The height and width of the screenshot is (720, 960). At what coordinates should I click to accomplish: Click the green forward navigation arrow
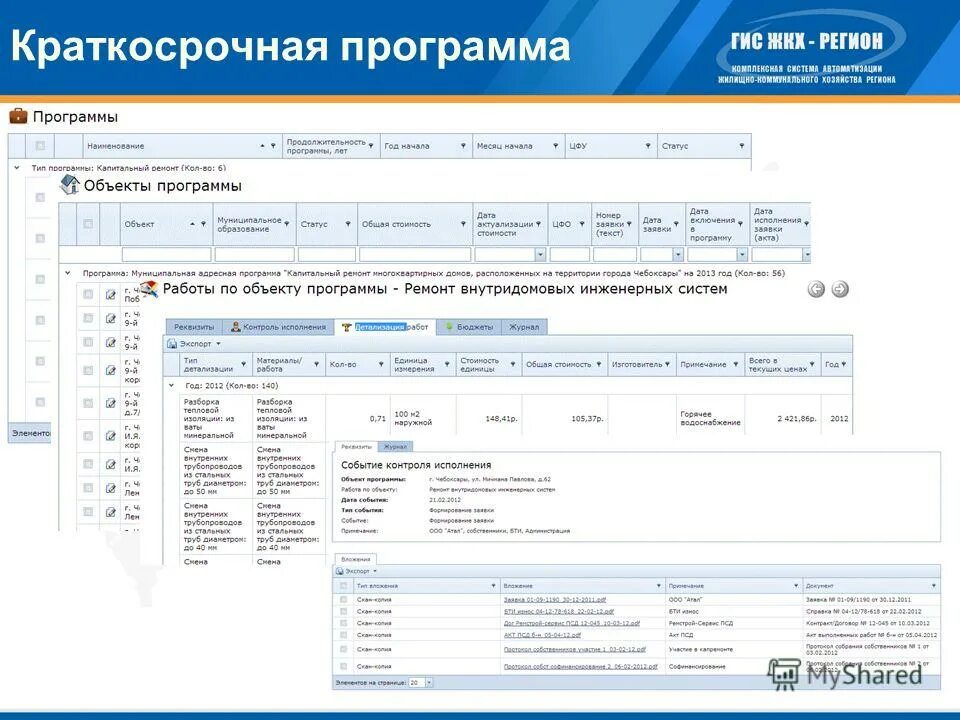tap(840, 288)
